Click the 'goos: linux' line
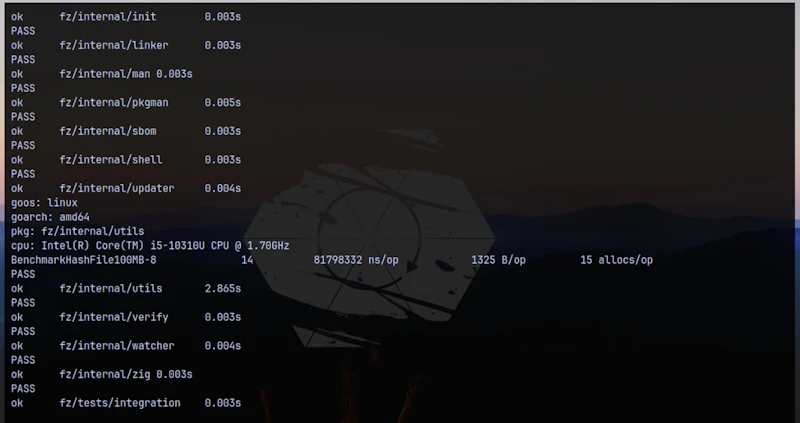Image resolution: width=800 pixels, height=423 pixels. point(44,203)
